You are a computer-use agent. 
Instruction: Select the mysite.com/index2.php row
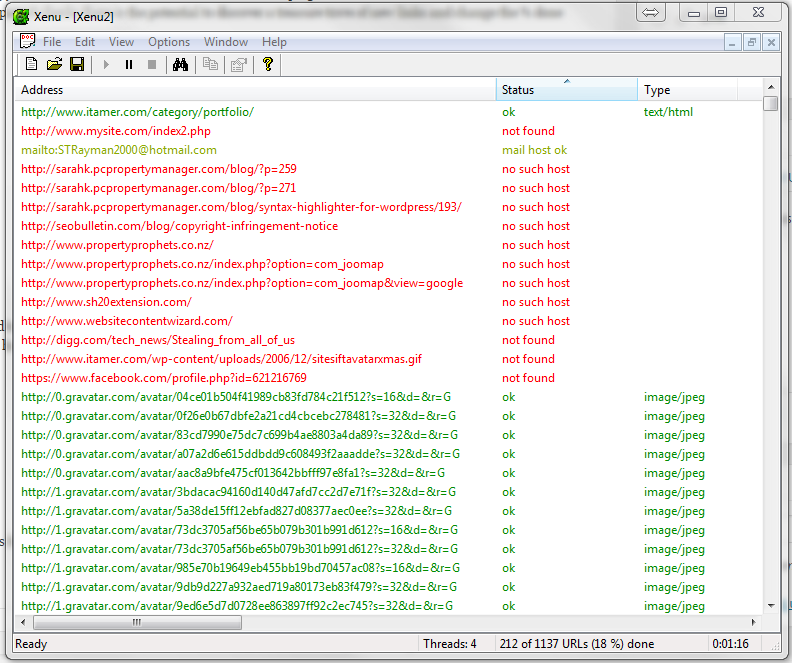pos(387,131)
